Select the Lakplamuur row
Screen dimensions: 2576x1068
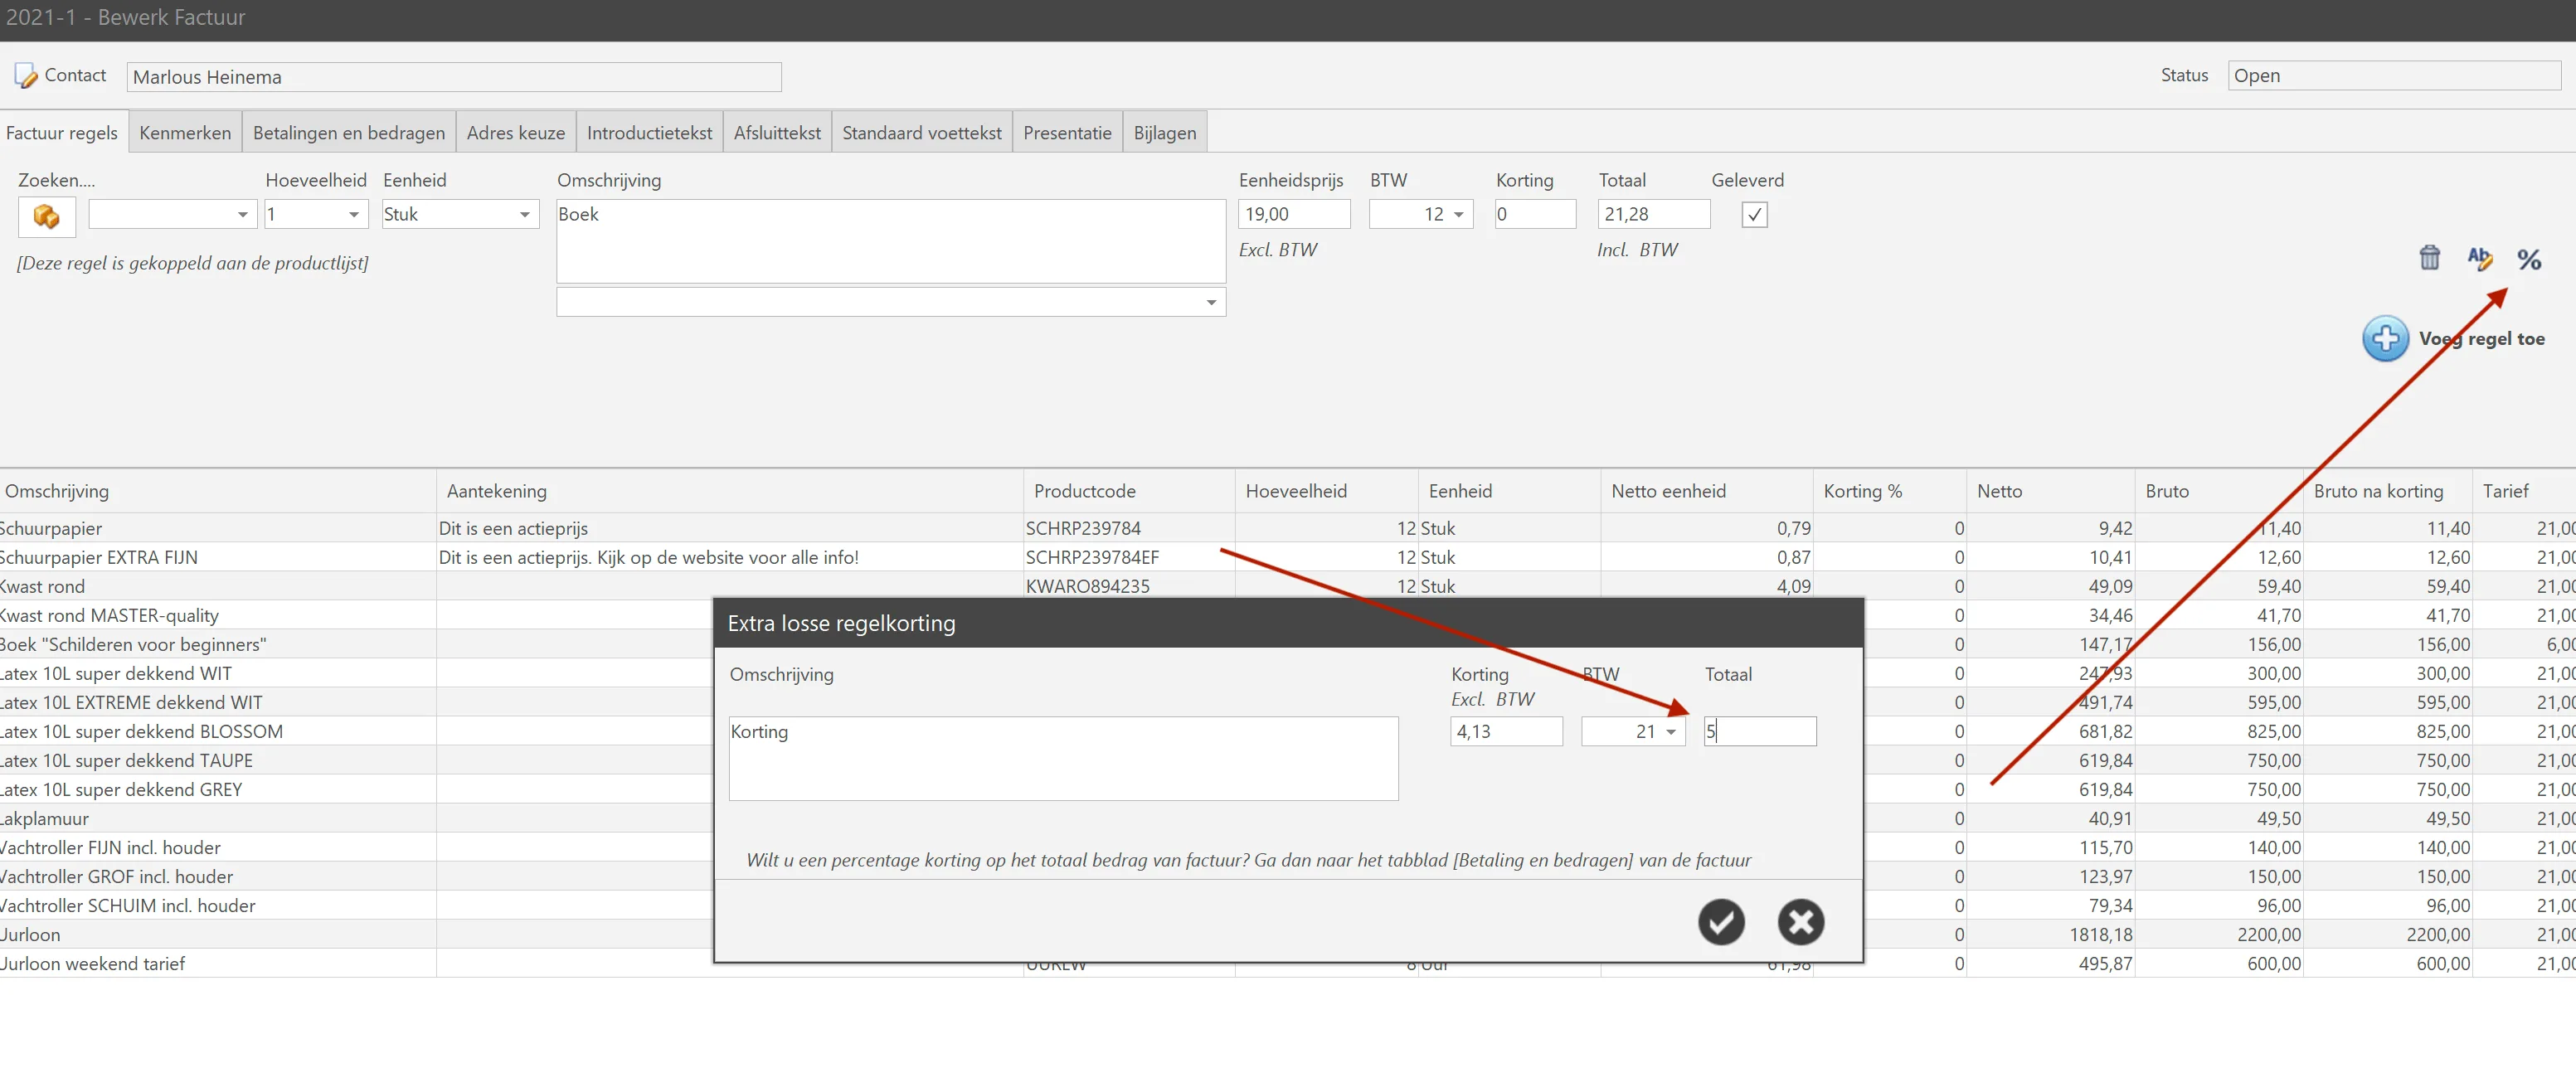point(357,818)
